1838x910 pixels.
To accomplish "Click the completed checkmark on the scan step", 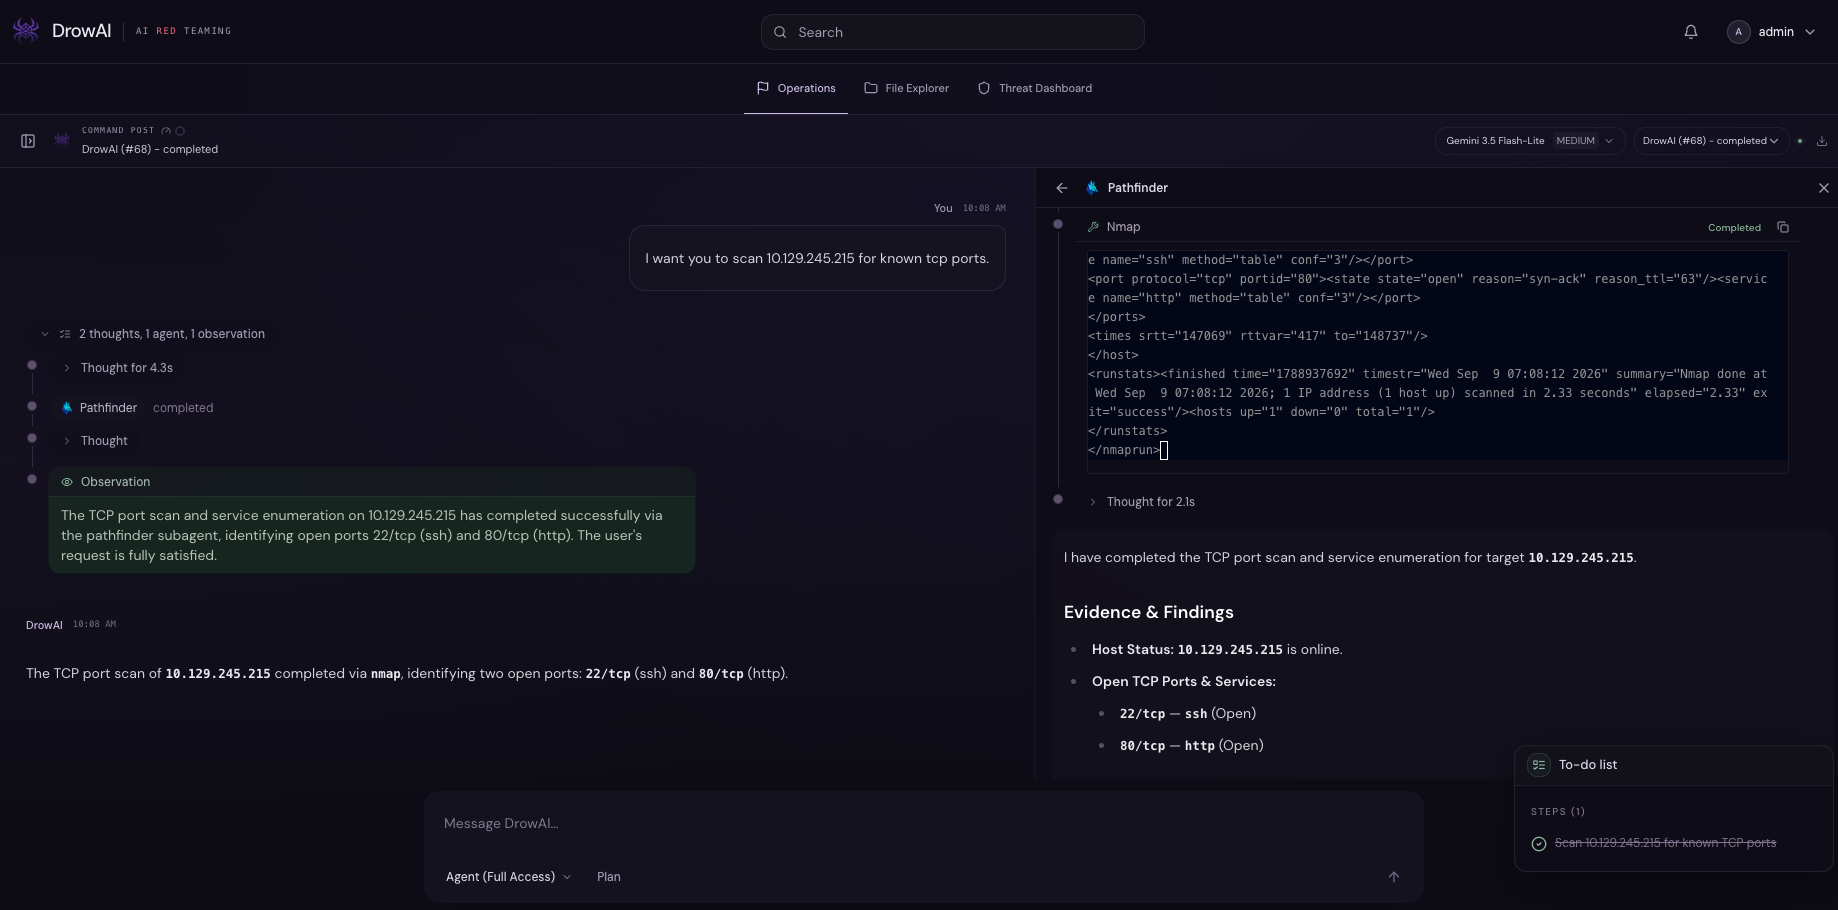I will (1539, 844).
